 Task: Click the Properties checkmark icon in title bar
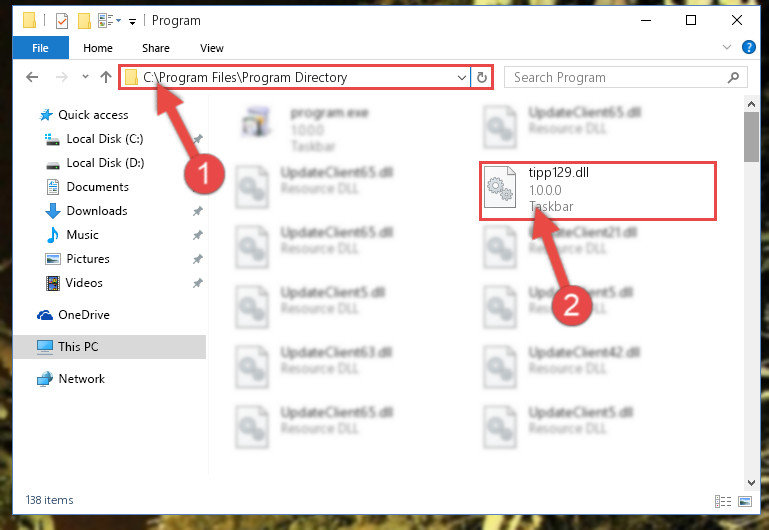(x=62, y=21)
